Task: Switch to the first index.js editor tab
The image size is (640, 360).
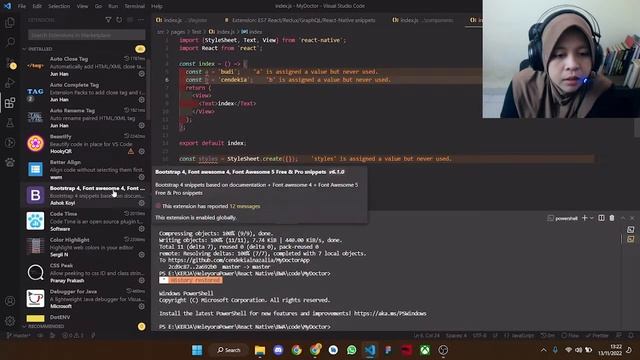Action: coord(182,20)
